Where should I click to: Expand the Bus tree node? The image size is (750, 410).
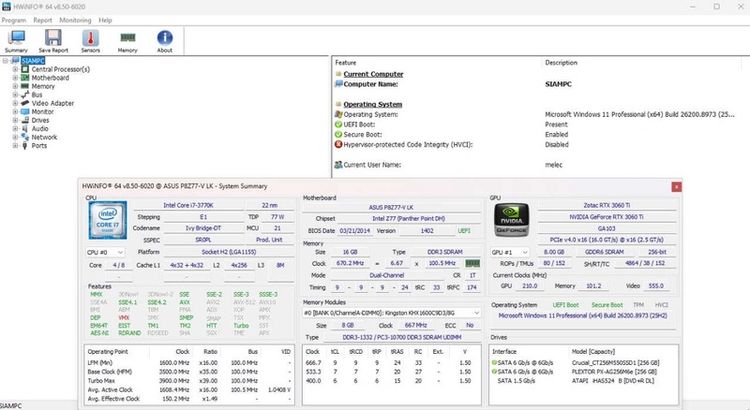pyautogui.click(x=15, y=95)
